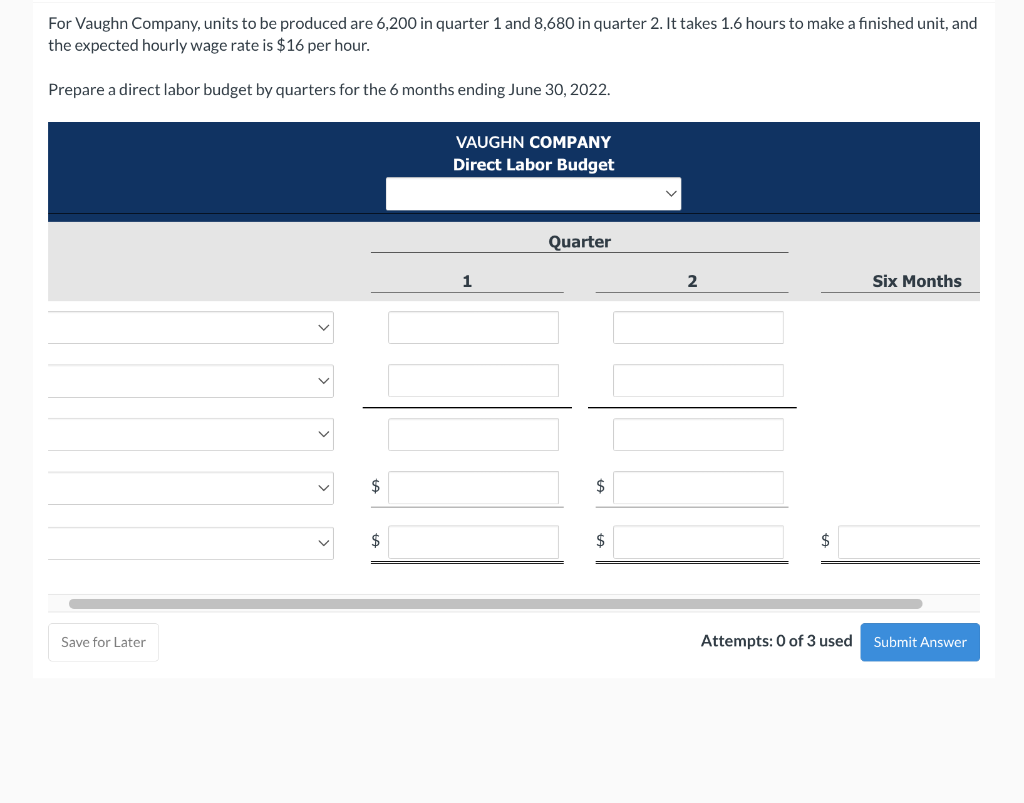Viewport: 1024px width, 803px height.
Task: Click the Six Months total input field
Action: (909, 542)
